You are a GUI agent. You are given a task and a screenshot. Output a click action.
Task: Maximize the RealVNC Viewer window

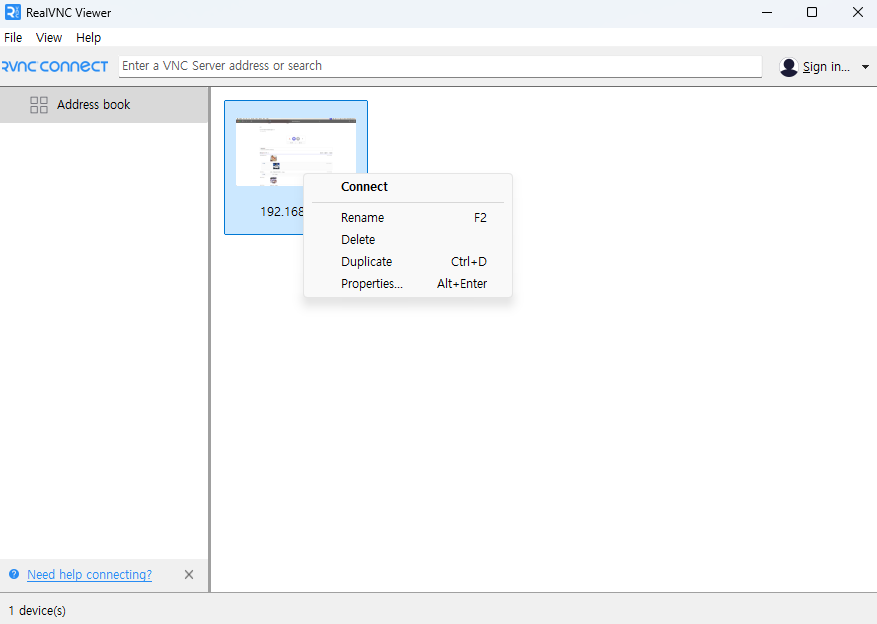click(812, 12)
